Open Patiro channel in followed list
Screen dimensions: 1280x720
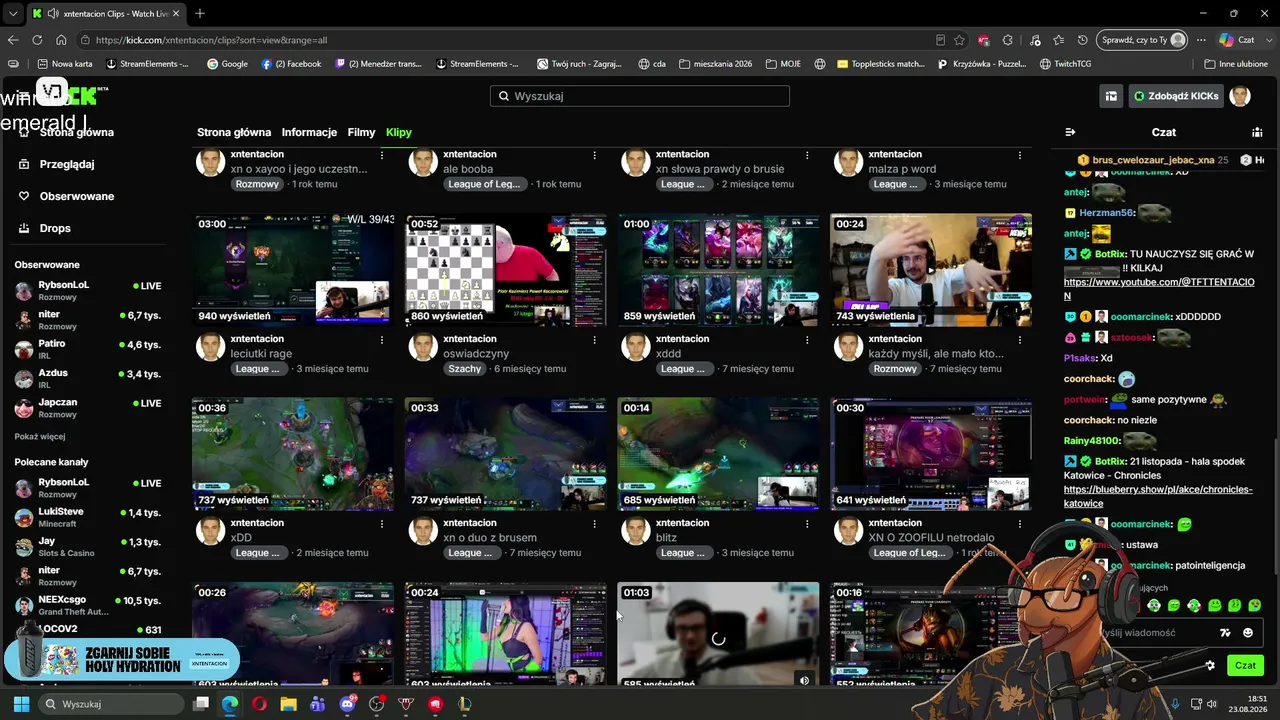click(x=88, y=349)
